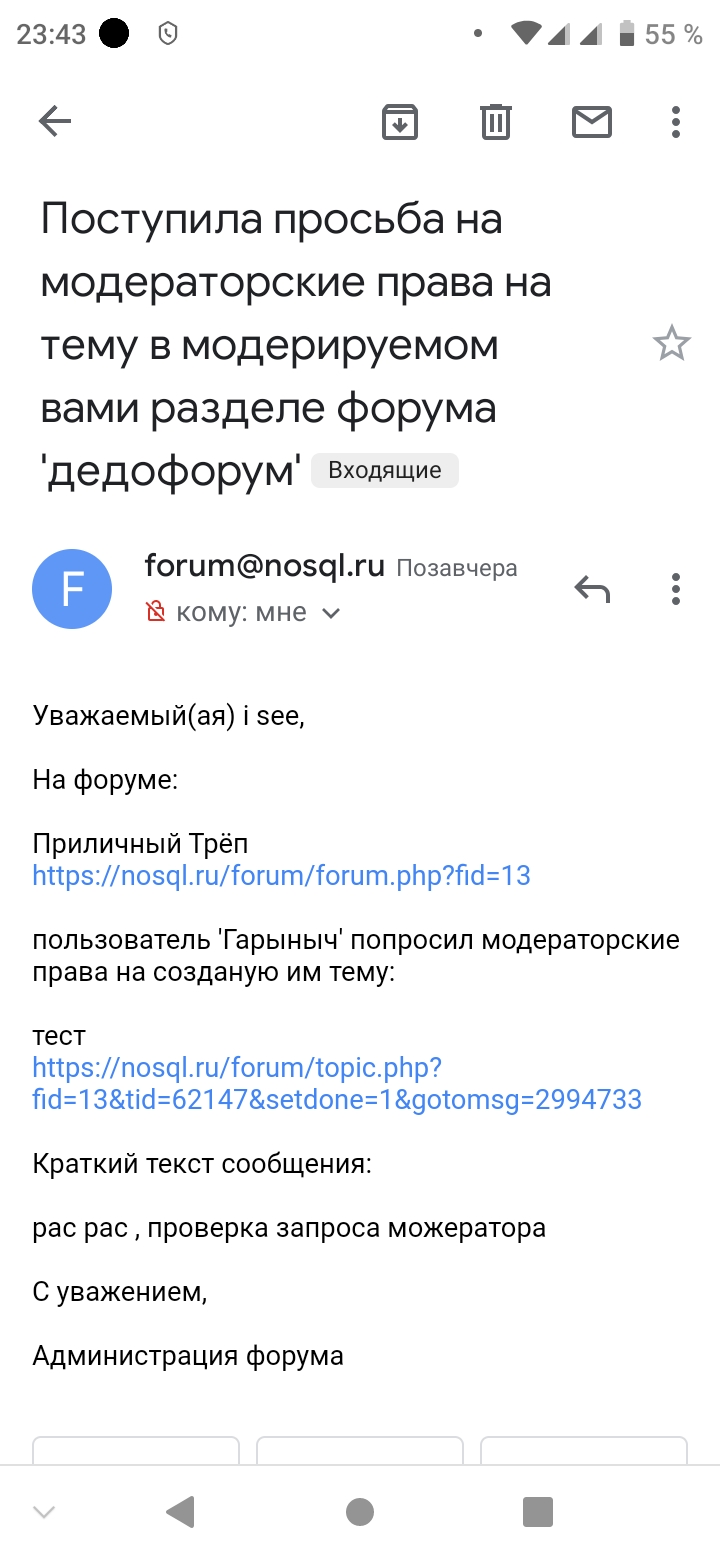Tap the small down chevron in navigation bar

click(x=44, y=1511)
